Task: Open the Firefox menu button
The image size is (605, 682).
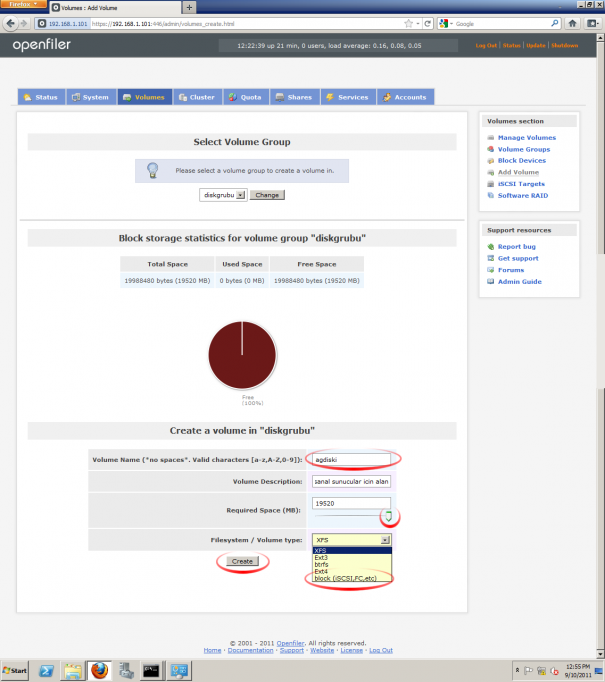Action: tap(23, 4)
